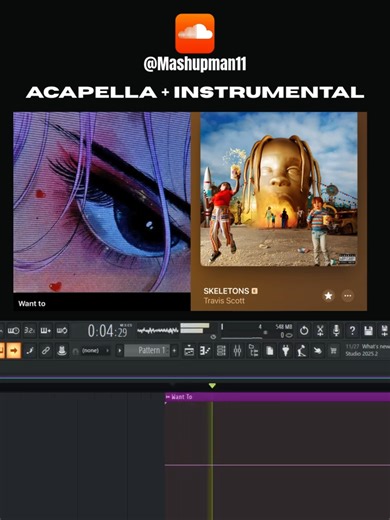The width and height of the screenshot is (390, 520).
Task: Toggle the orange arrow auto-scroll button
Action: (x=14, y=350)
